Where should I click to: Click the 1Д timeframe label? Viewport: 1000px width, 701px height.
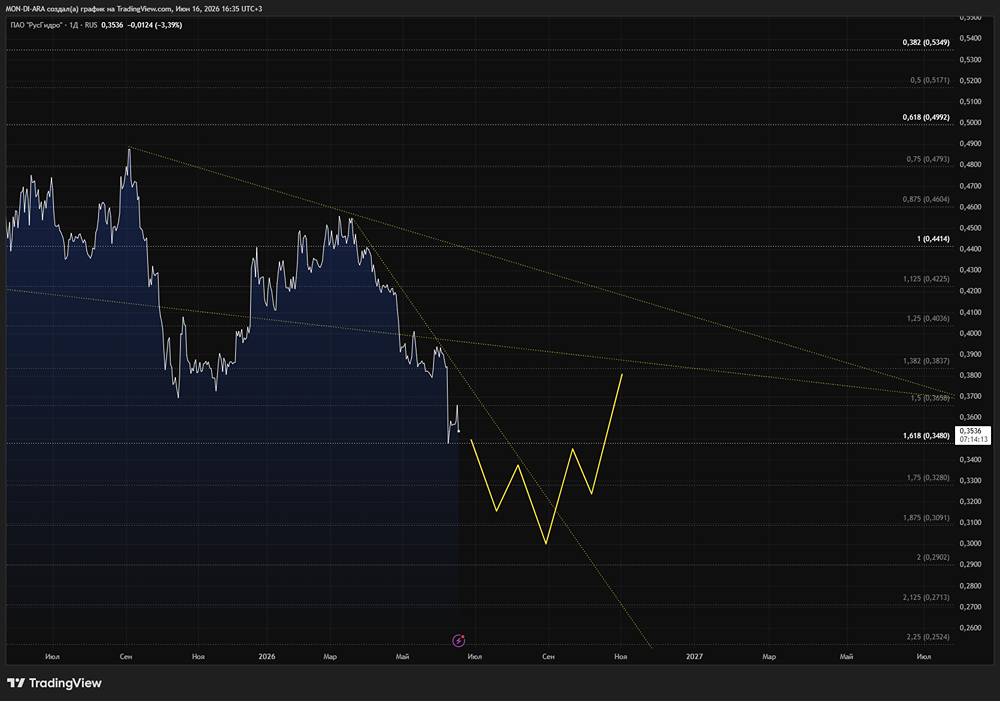pyautogui.click(x=73, y=25)
